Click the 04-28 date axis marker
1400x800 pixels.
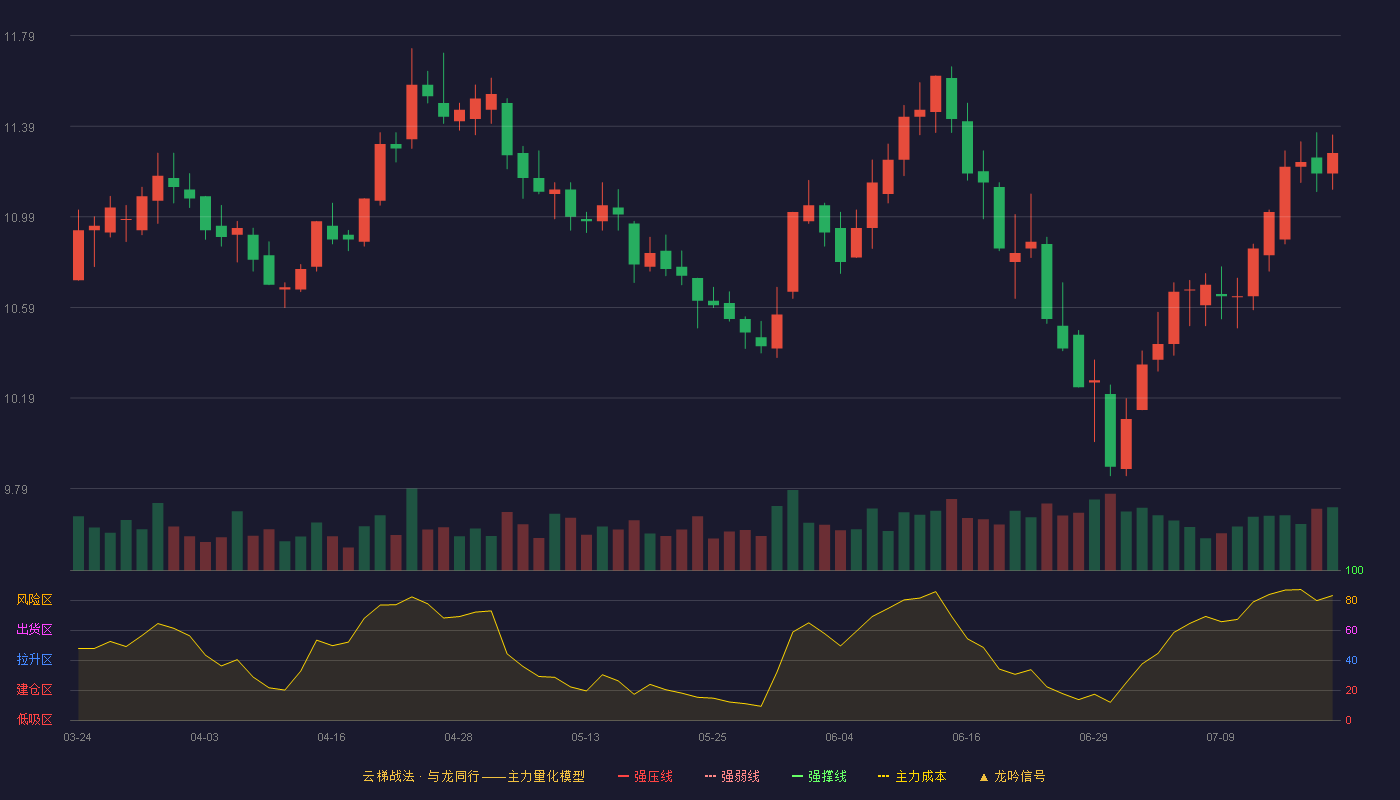pos(458,737)
